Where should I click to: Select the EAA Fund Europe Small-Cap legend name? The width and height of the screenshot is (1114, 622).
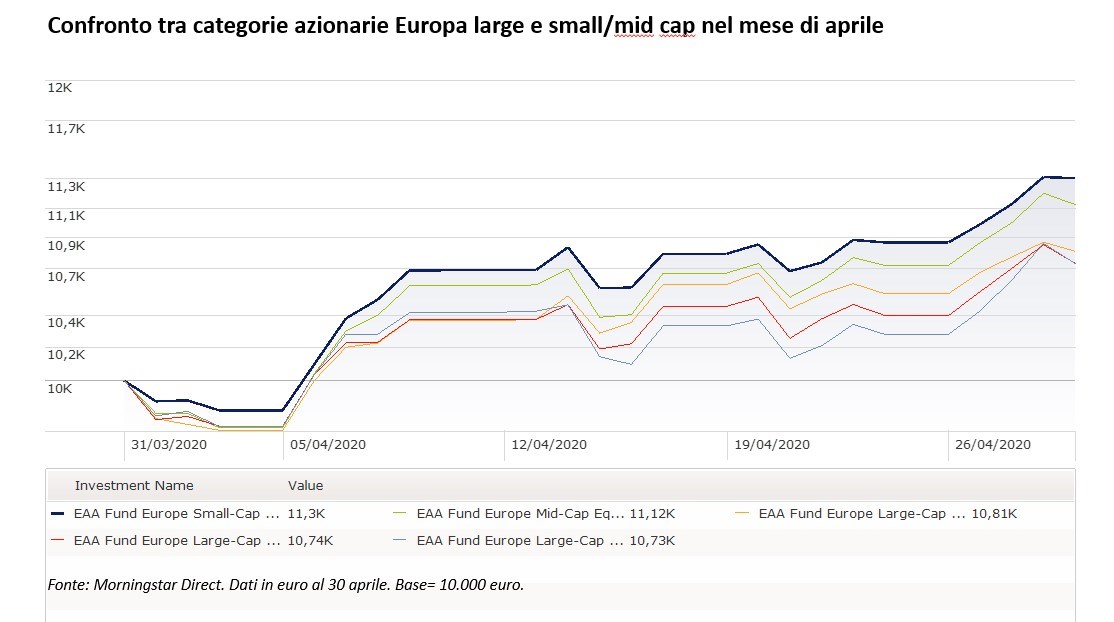pyautogui.click(x=177, y=514)
